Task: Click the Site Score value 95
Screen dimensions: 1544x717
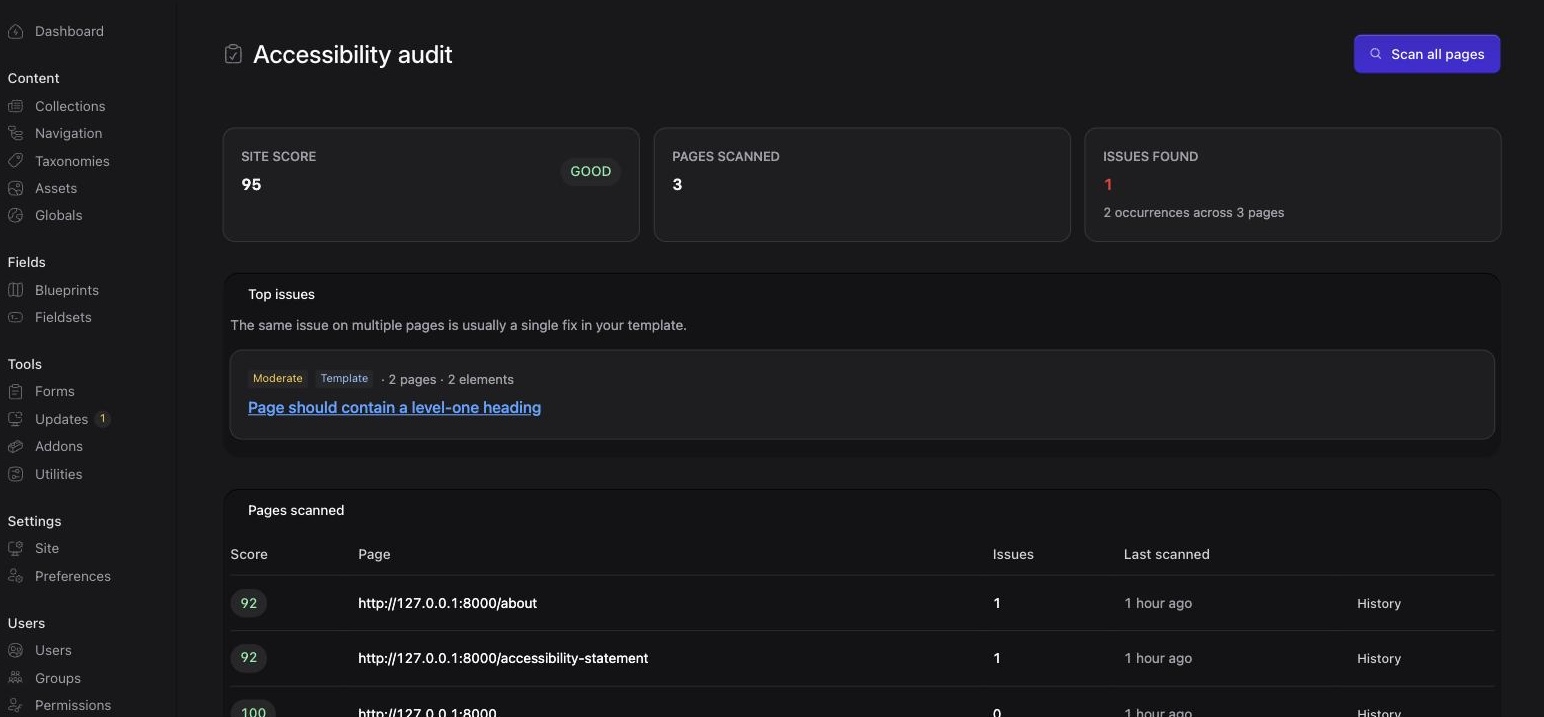Action: click(251, 184)
